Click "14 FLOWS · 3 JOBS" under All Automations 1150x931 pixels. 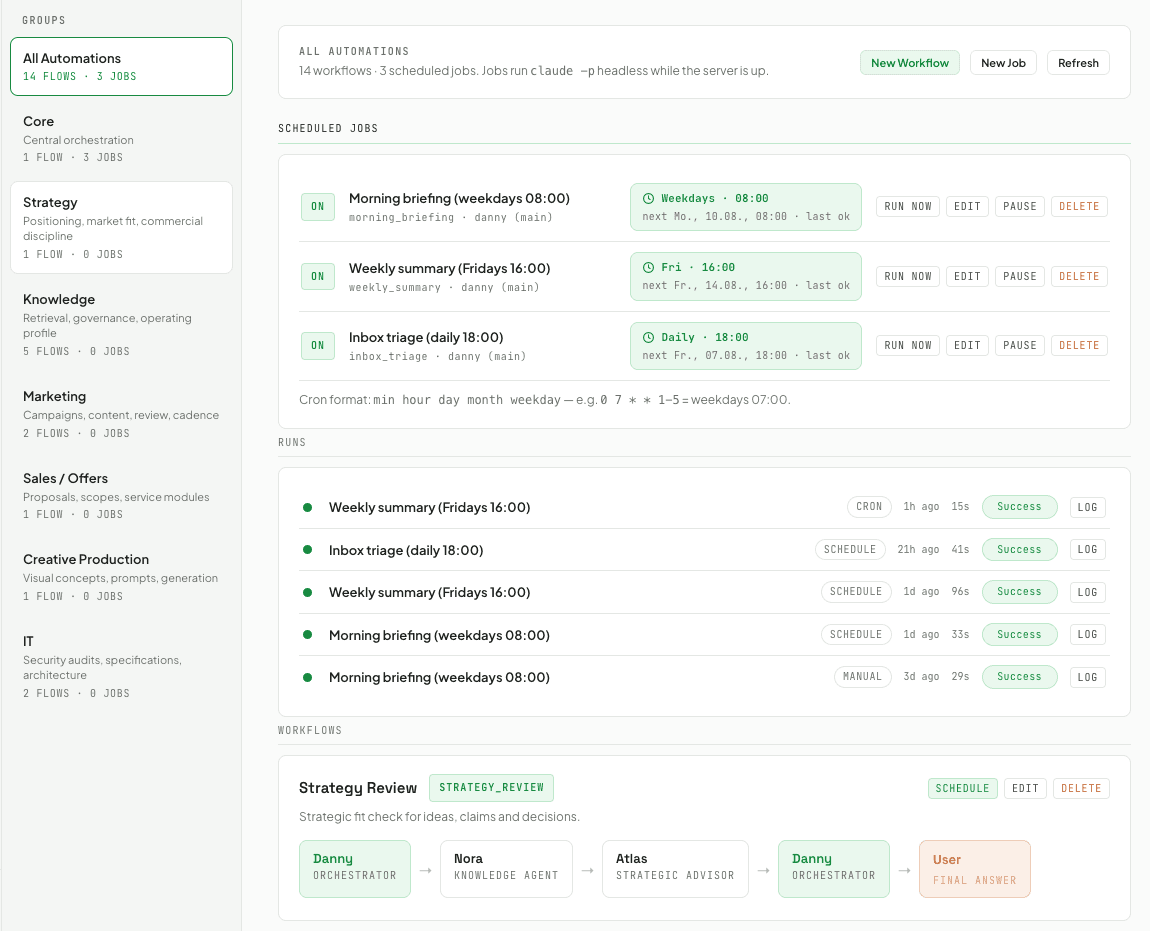click(79, 76)
